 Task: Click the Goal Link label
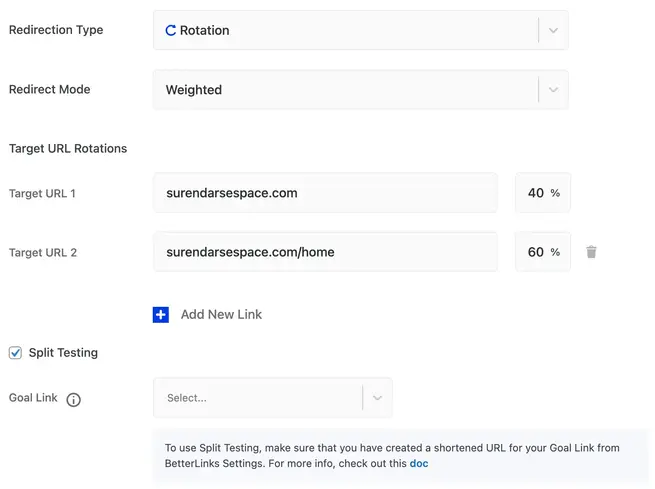[x=33, y=398]
